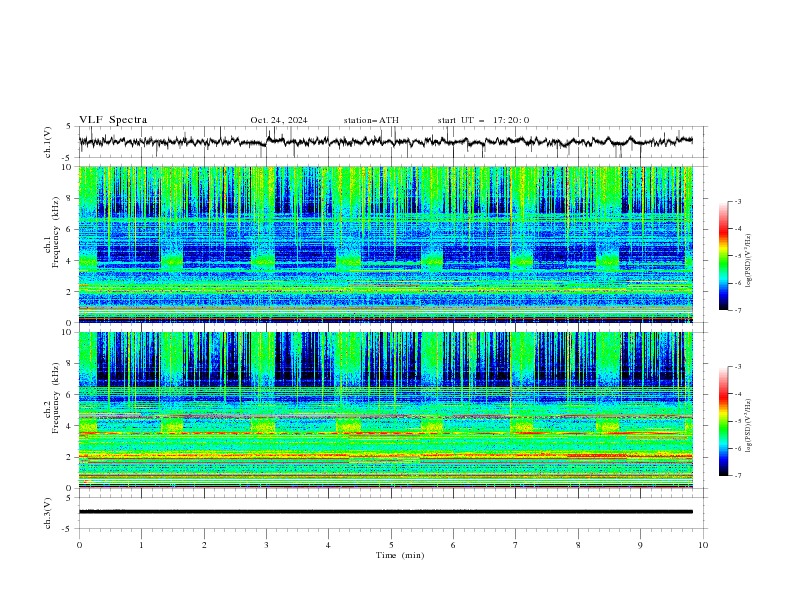Click the '10' tick on time axis
Viewport: 792px width, 612px height.
tap(703, 545)
